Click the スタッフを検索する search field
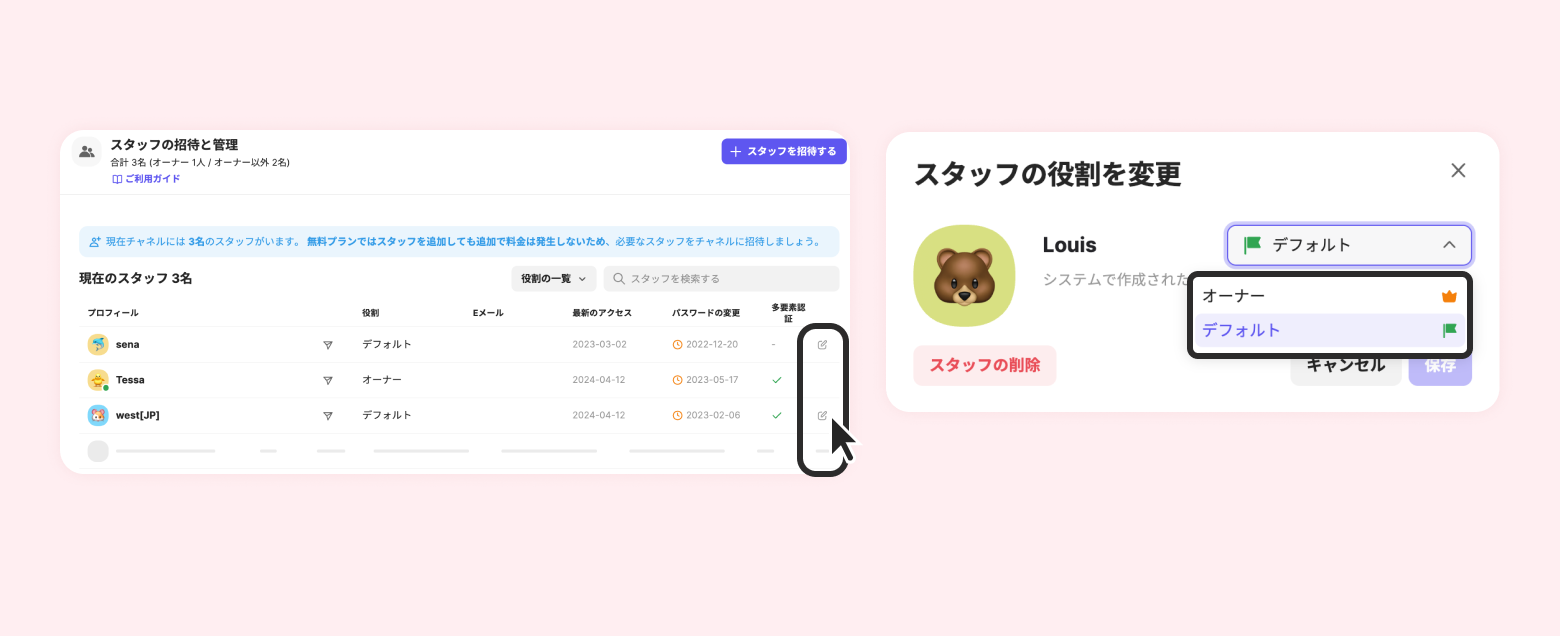Image resolution: width=1560 pixels, height=636 pixels. [x=721, y=278]
